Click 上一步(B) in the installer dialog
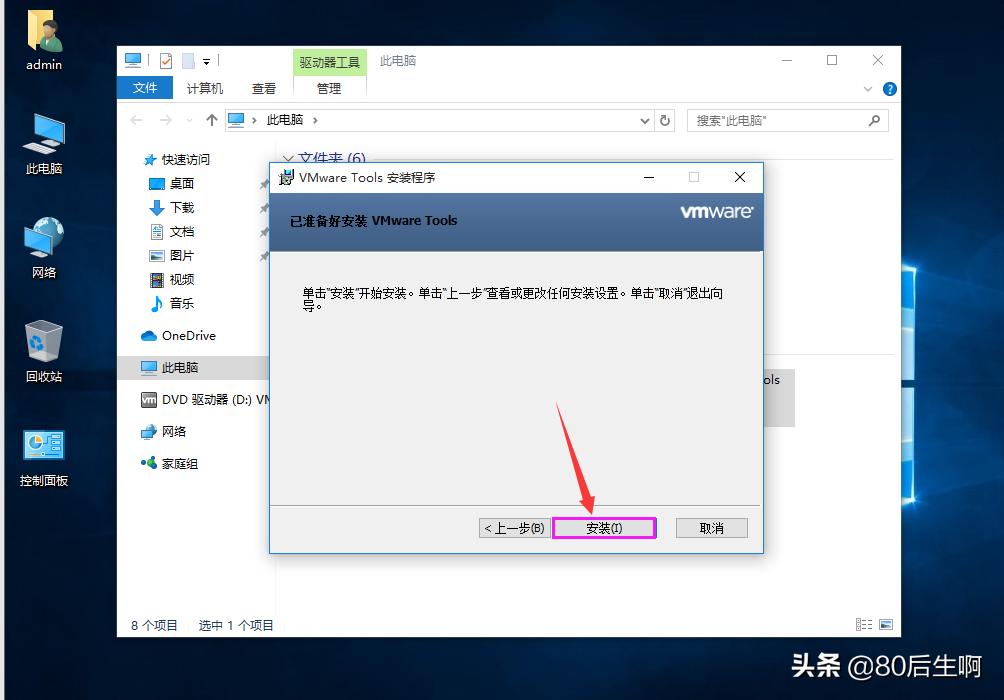 (x=514, y=527)
